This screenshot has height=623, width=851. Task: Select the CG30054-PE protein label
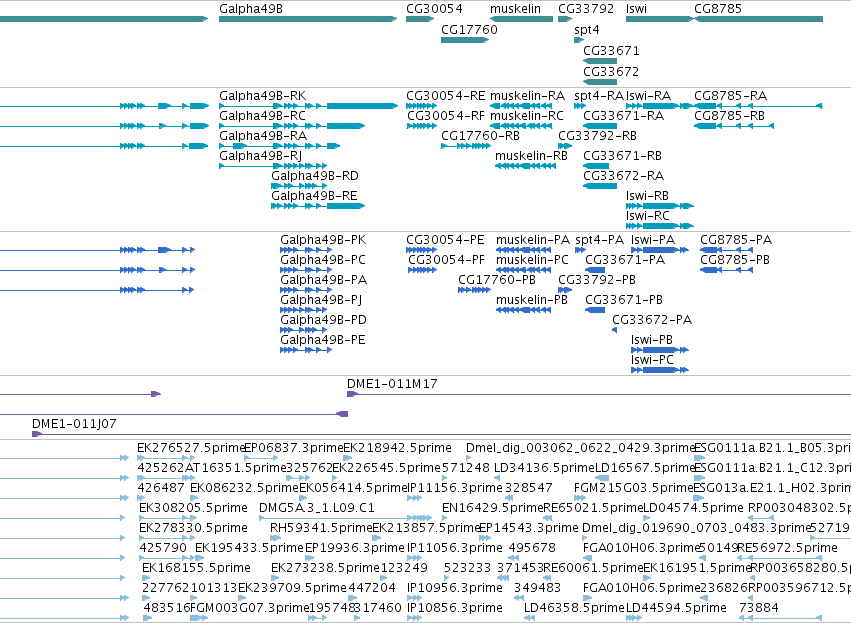pyautogui.click(x=445, y=240)
